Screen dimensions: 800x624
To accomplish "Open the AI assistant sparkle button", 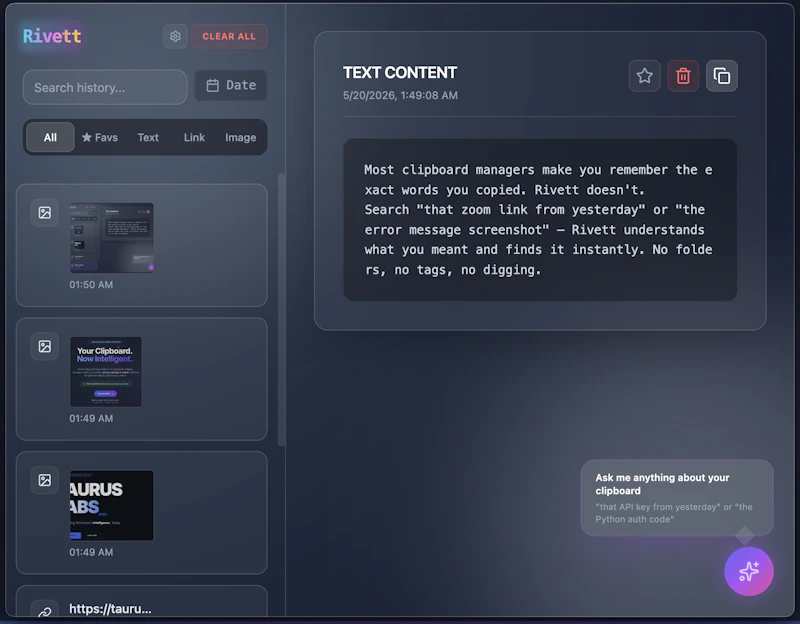I will coord(749,571).
